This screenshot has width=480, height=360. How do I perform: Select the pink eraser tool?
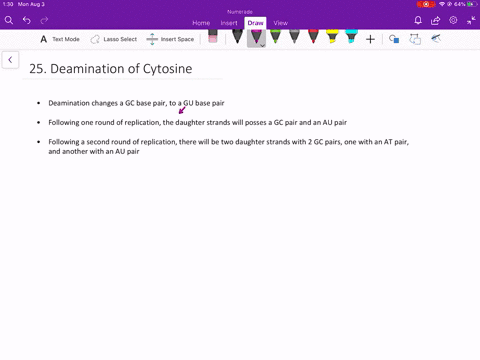pyautogui.click(x=213, y=36)
